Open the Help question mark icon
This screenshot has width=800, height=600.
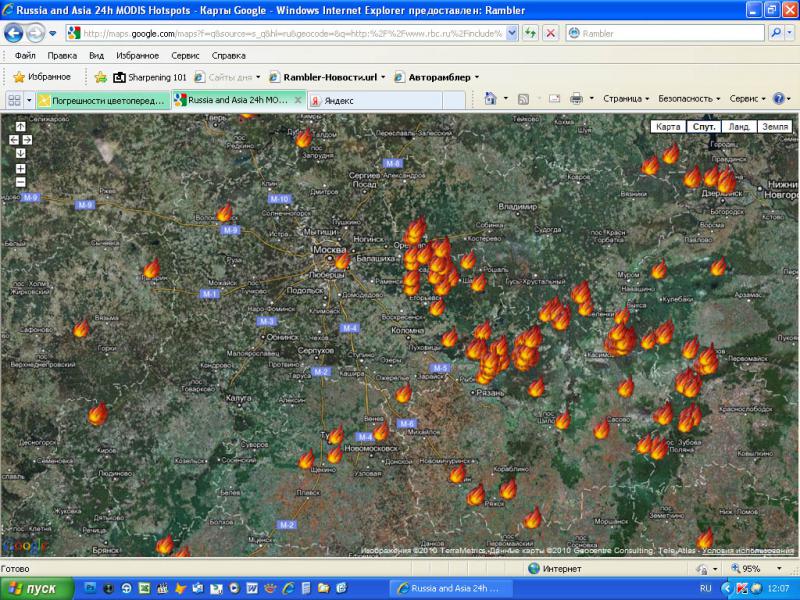779,98
